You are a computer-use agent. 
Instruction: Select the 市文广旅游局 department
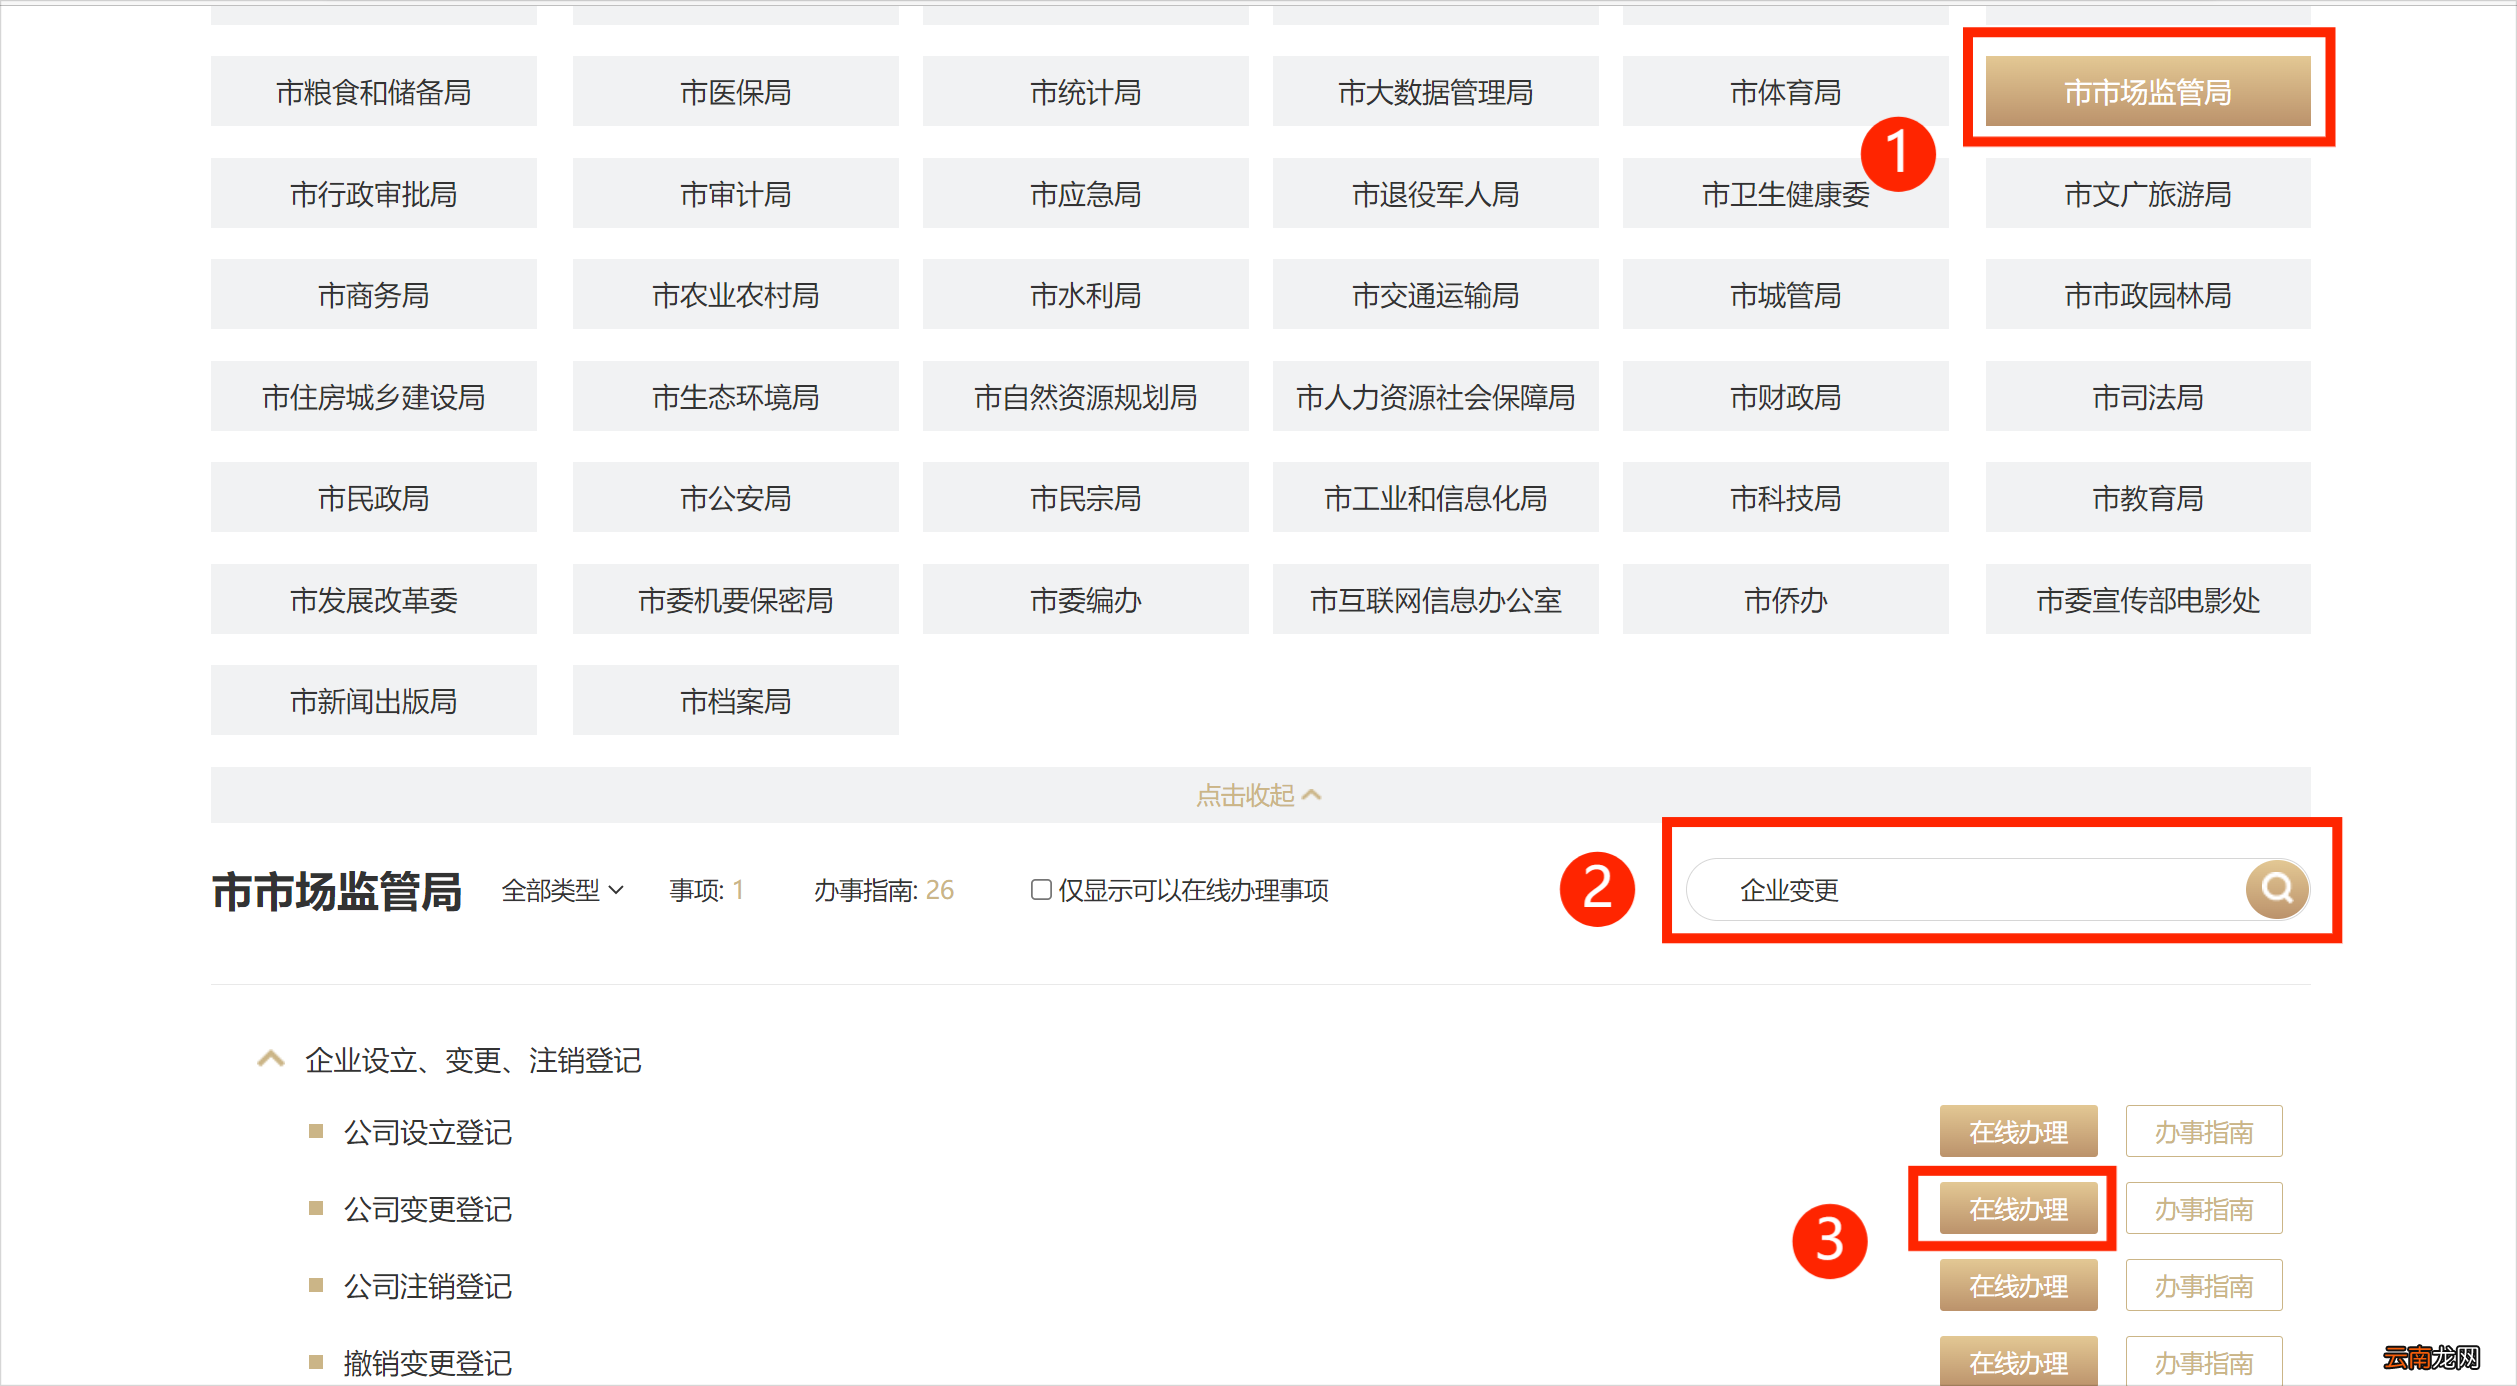pos(2148,193)
